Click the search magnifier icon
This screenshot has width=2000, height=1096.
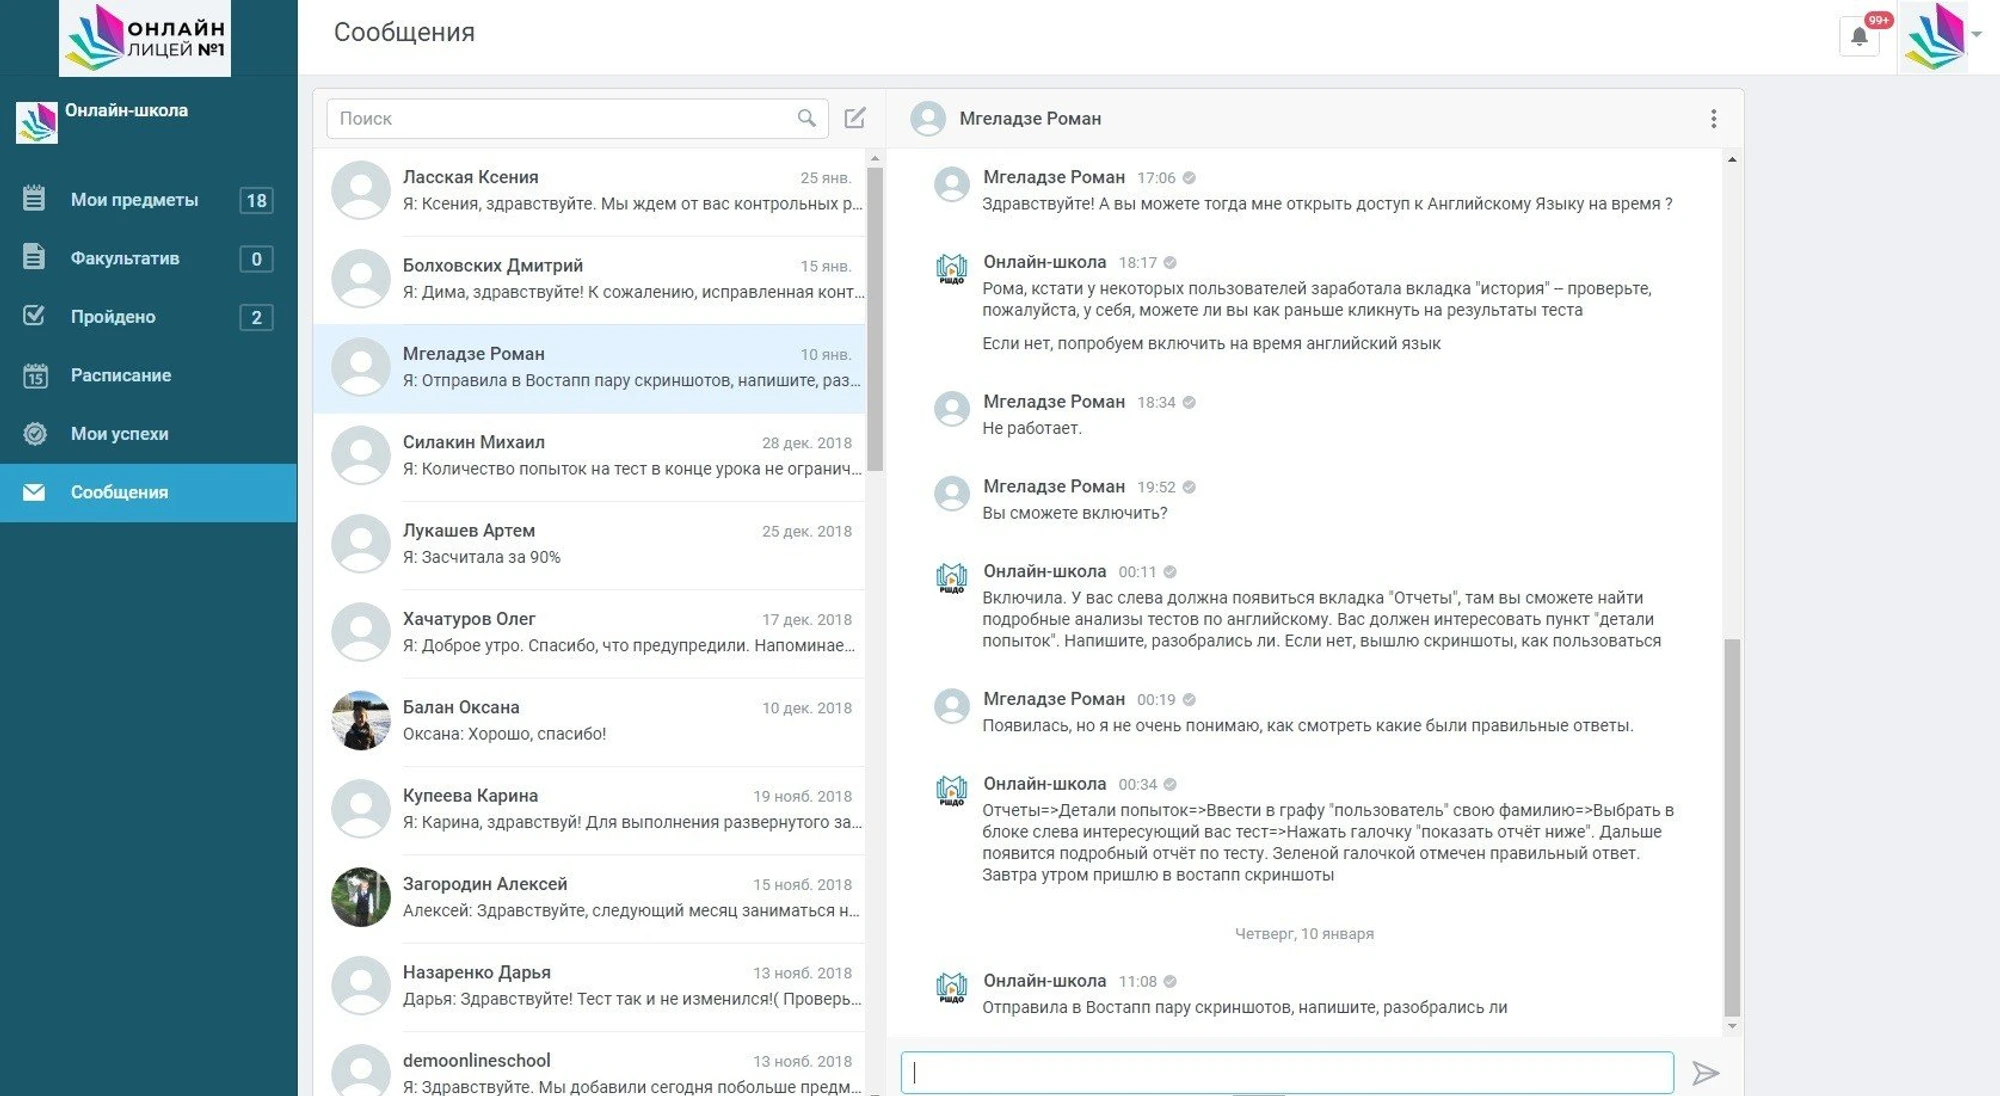(806, 118)
